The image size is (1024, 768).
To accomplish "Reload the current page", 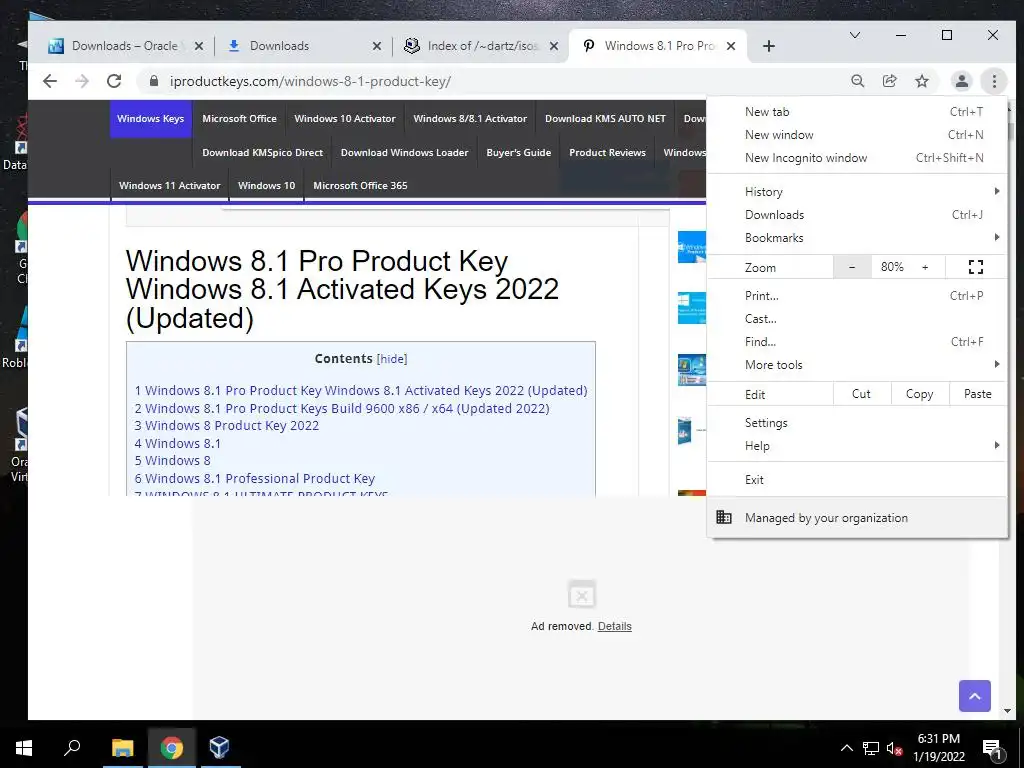I will tap(114, 81).
